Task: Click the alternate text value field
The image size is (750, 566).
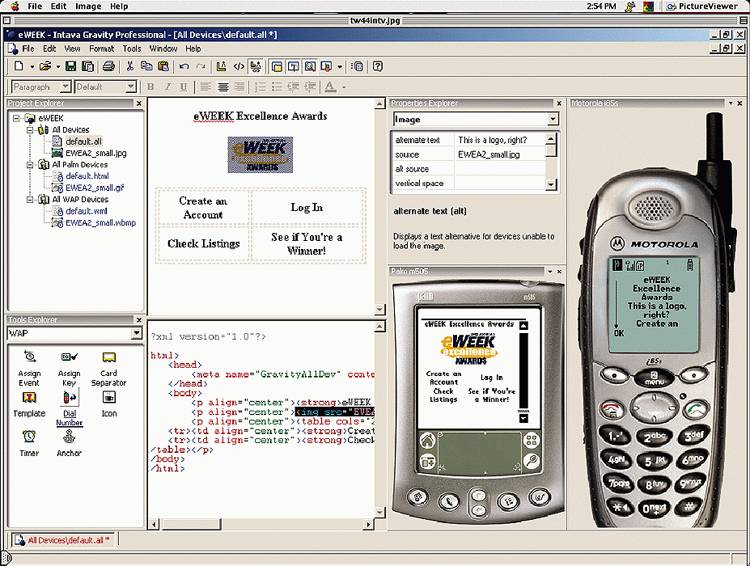Action: pyautogui.click(x=499, y=140)
